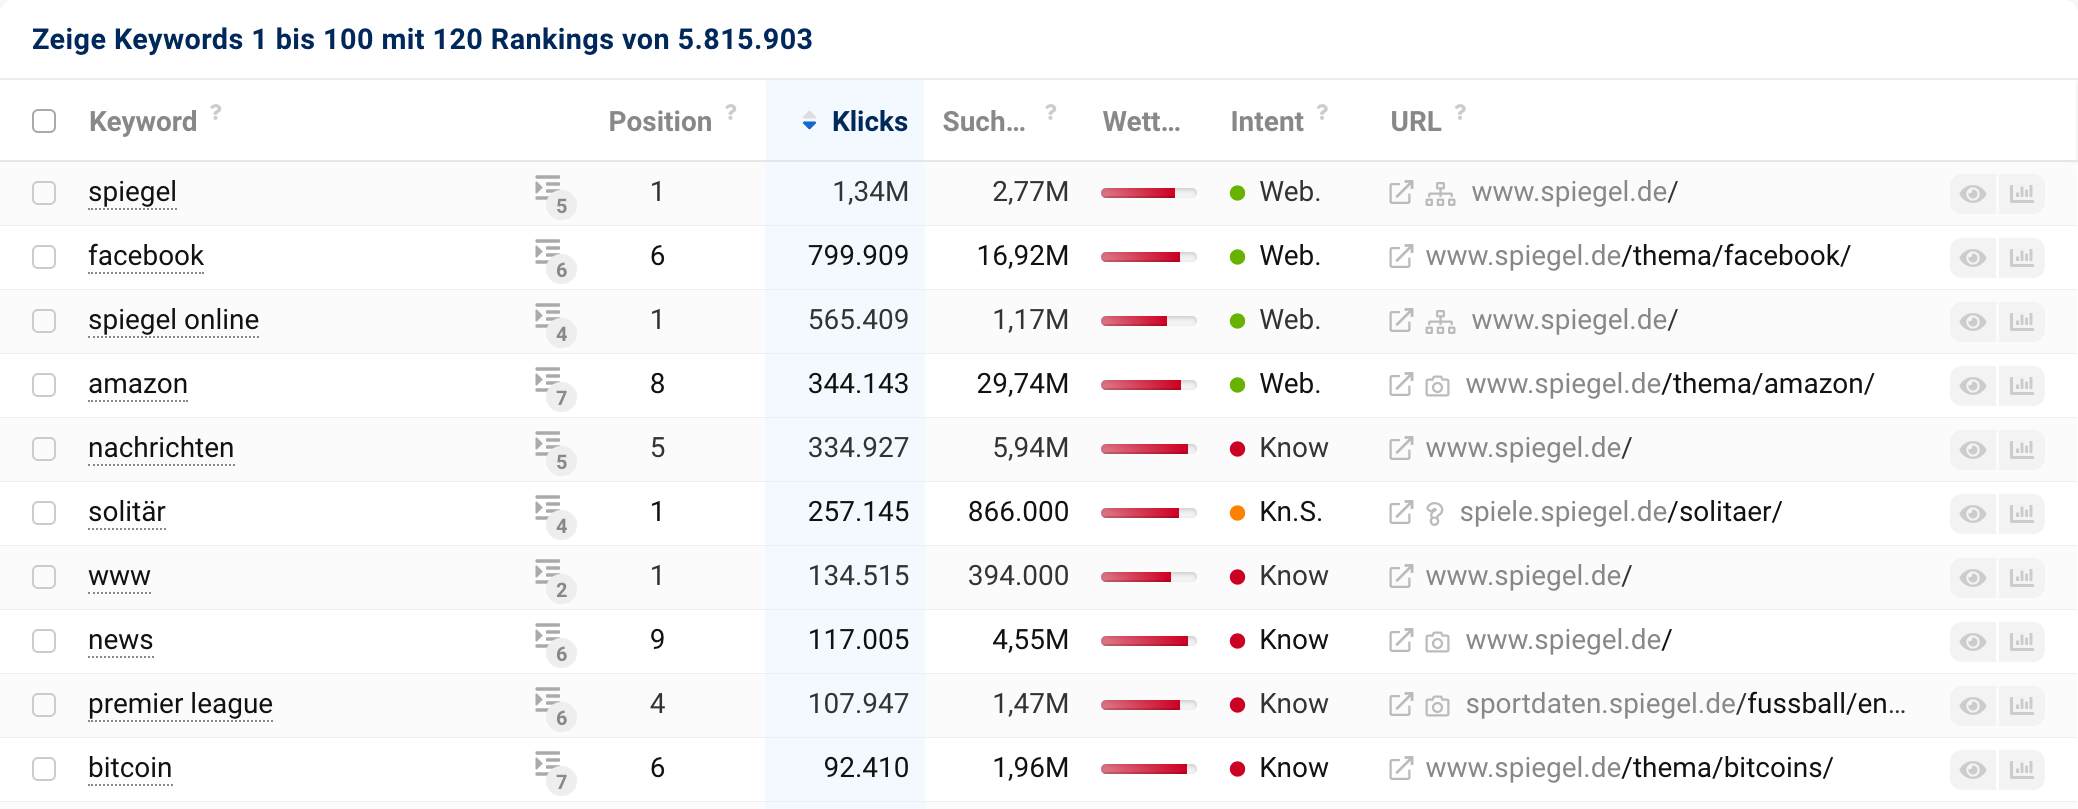Click question mark icon in solitär URL

point(1435,514)
